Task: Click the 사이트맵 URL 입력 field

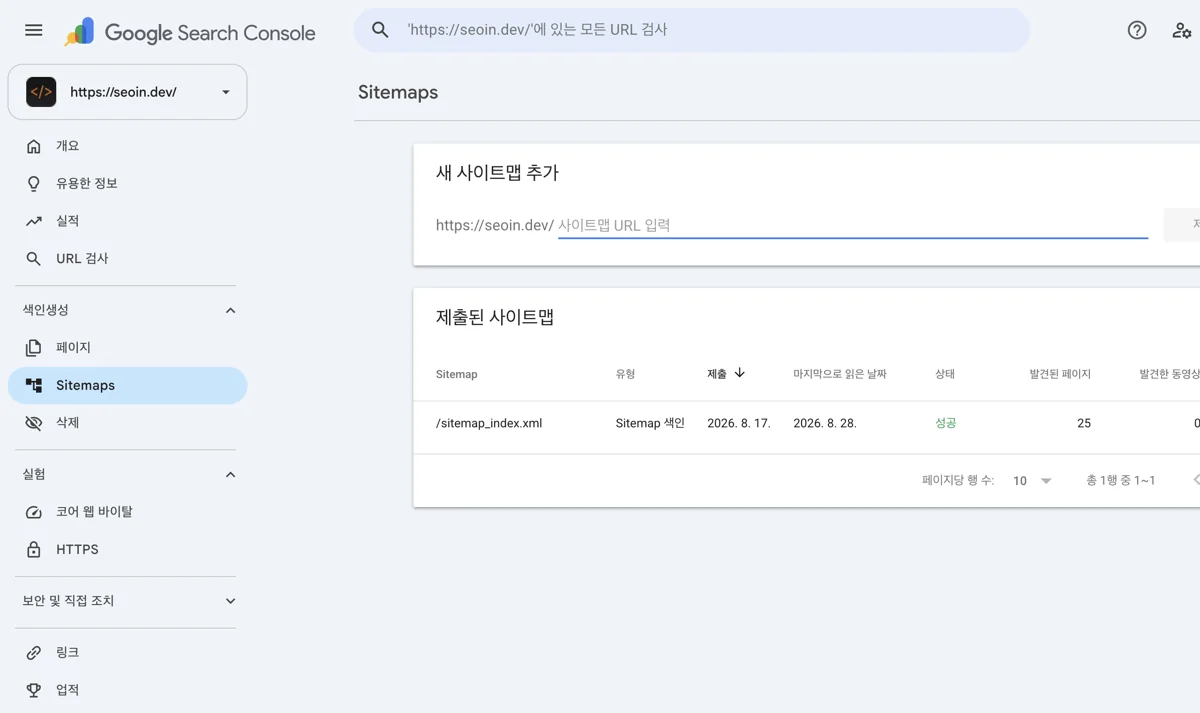Action: (852, 225)
